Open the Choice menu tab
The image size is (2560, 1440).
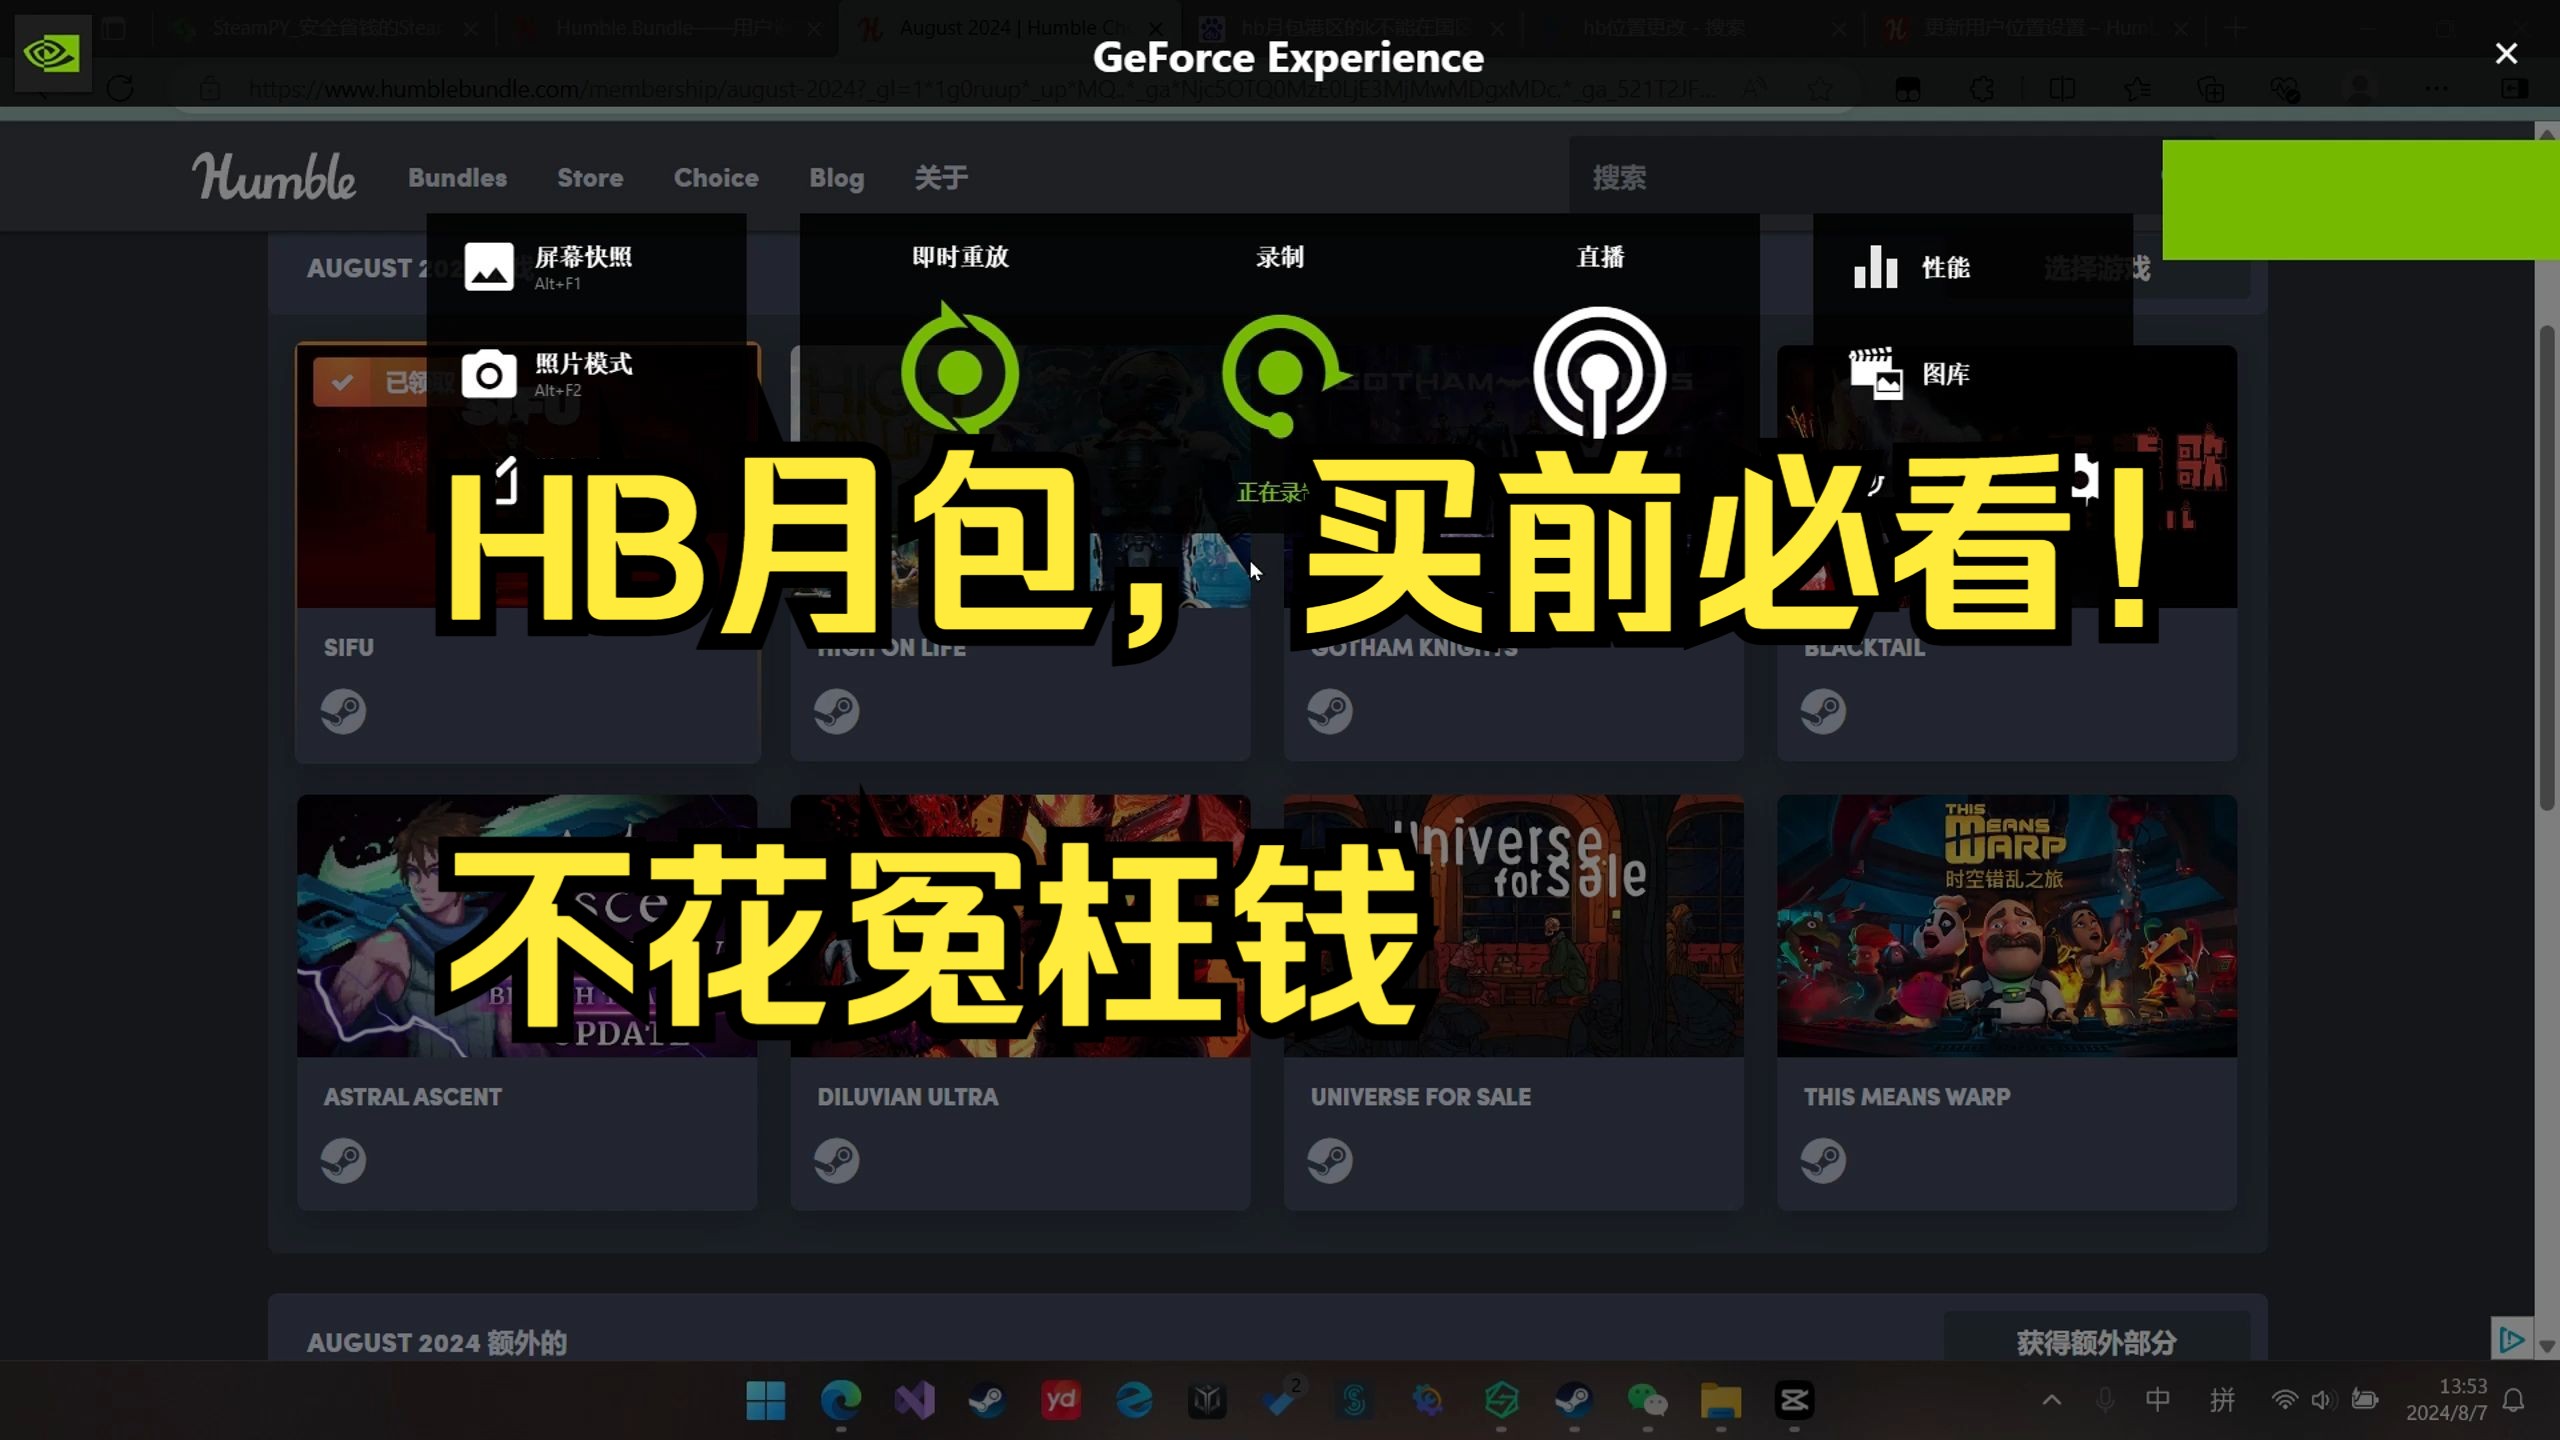click(x=716, y=176)
